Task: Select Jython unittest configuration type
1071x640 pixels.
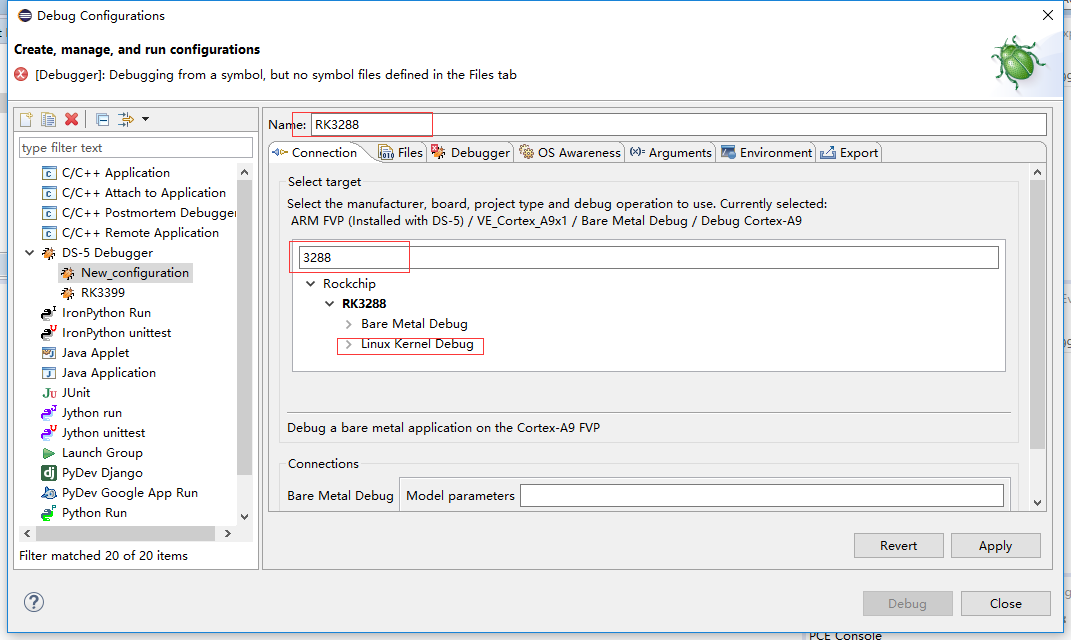Action: pyautogui.click(x=103, y=432)
